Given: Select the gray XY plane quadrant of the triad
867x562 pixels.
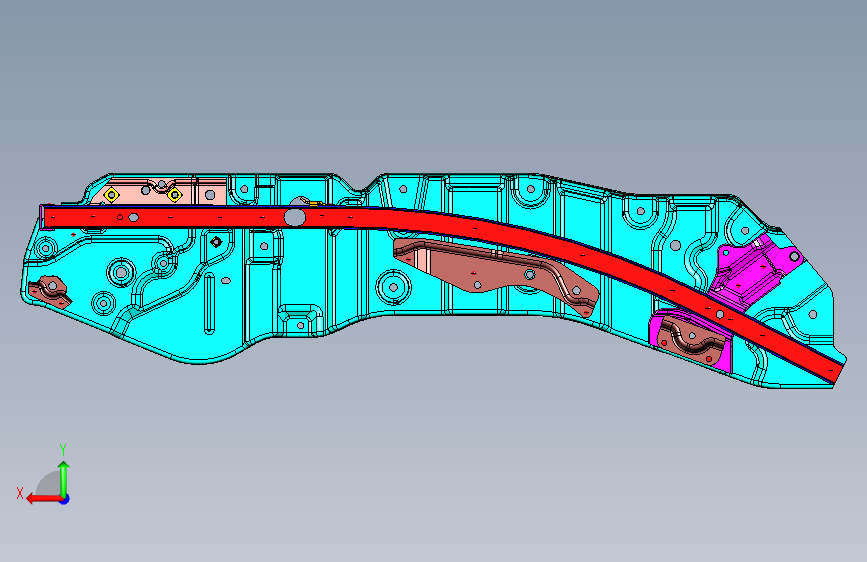Looking at the screenshot, I should tap(49, 484).
